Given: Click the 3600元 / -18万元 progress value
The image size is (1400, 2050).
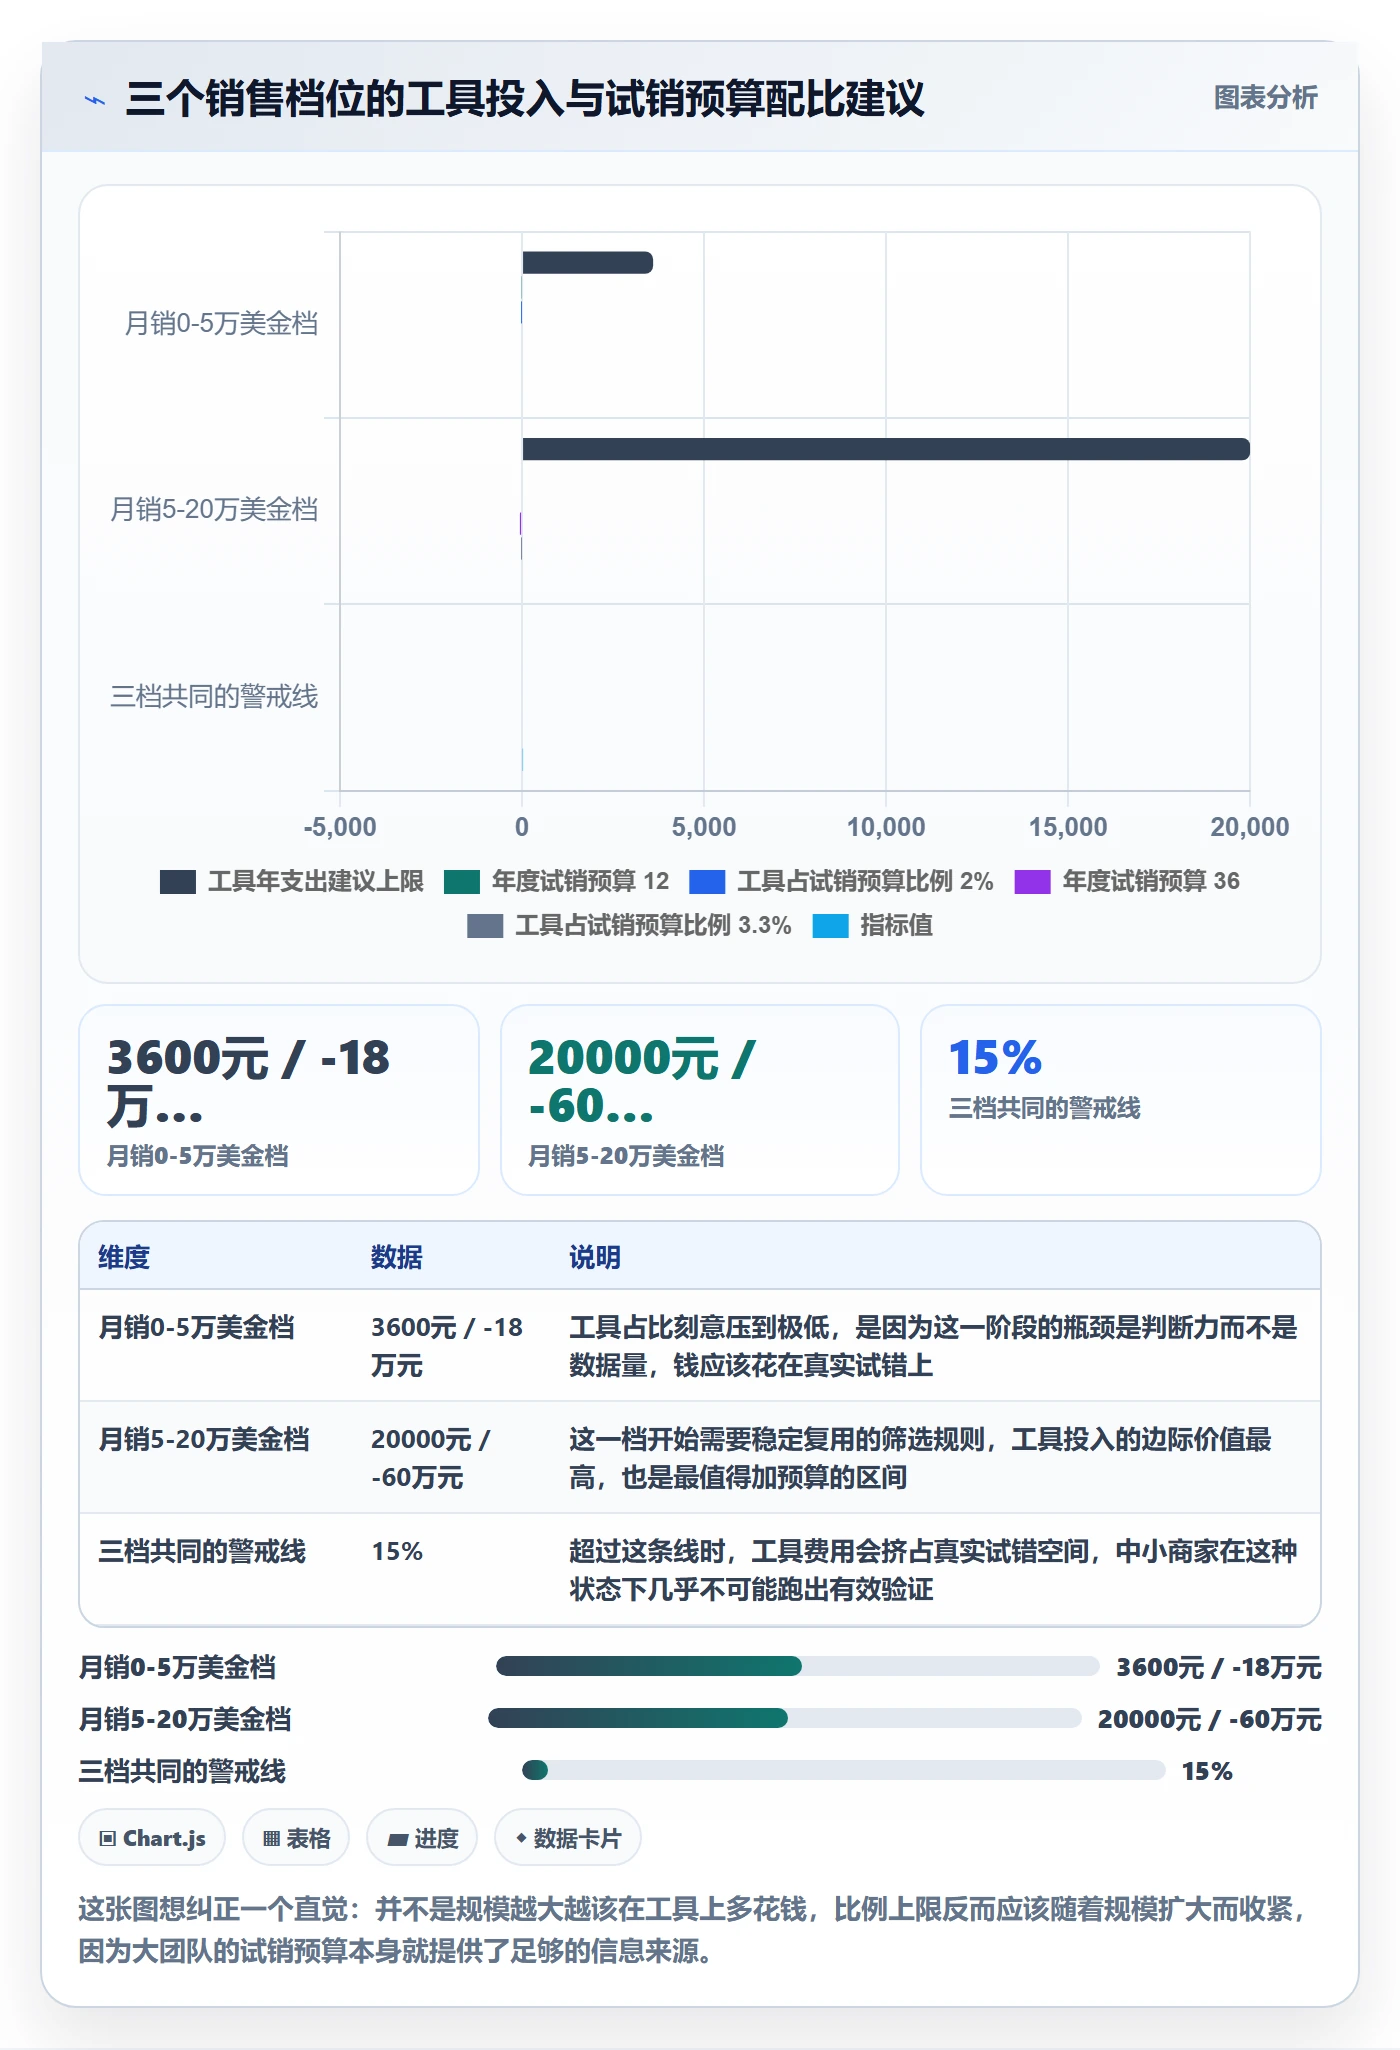Looking at the screenshot, I should point(1219,1667).
